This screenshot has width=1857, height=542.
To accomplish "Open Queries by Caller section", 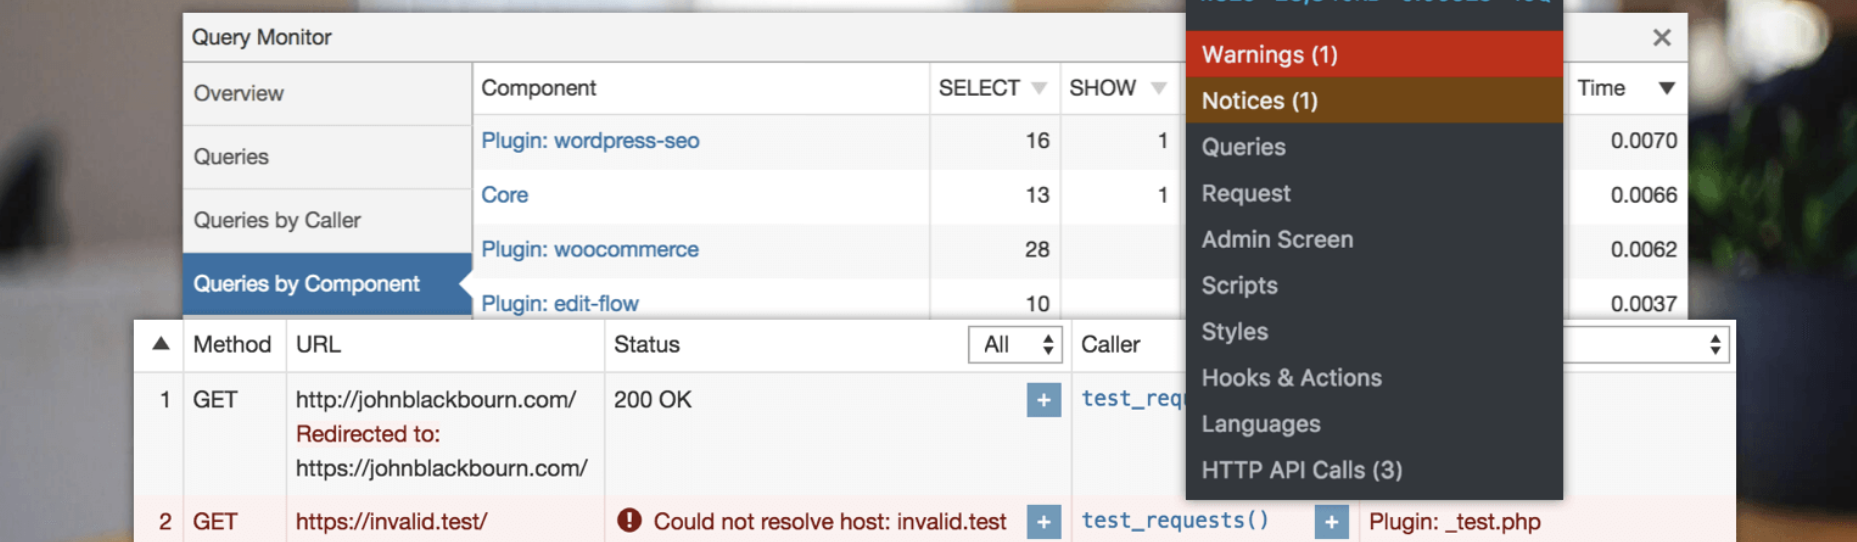I will (x=327, y=220).
